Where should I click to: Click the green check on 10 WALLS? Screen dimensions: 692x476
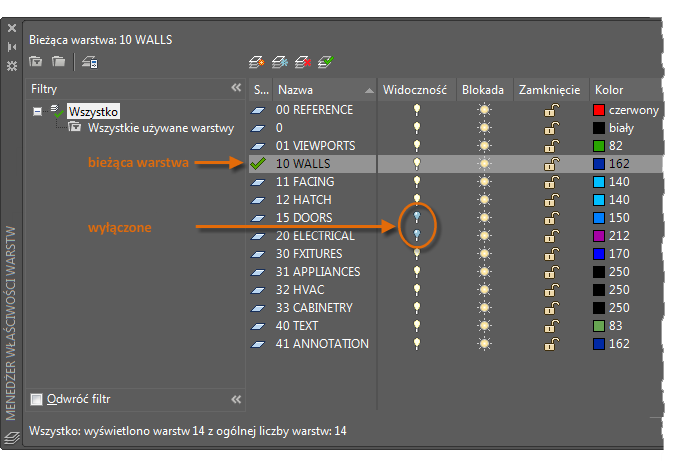tap(258, 164)
